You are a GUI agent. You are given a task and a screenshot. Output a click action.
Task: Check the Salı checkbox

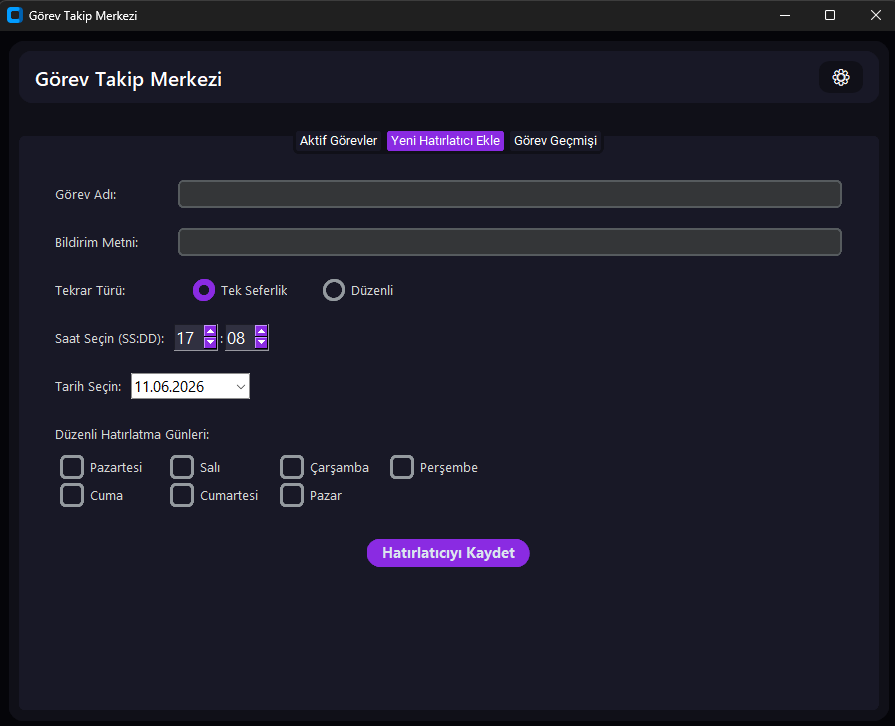coord(182,467)
